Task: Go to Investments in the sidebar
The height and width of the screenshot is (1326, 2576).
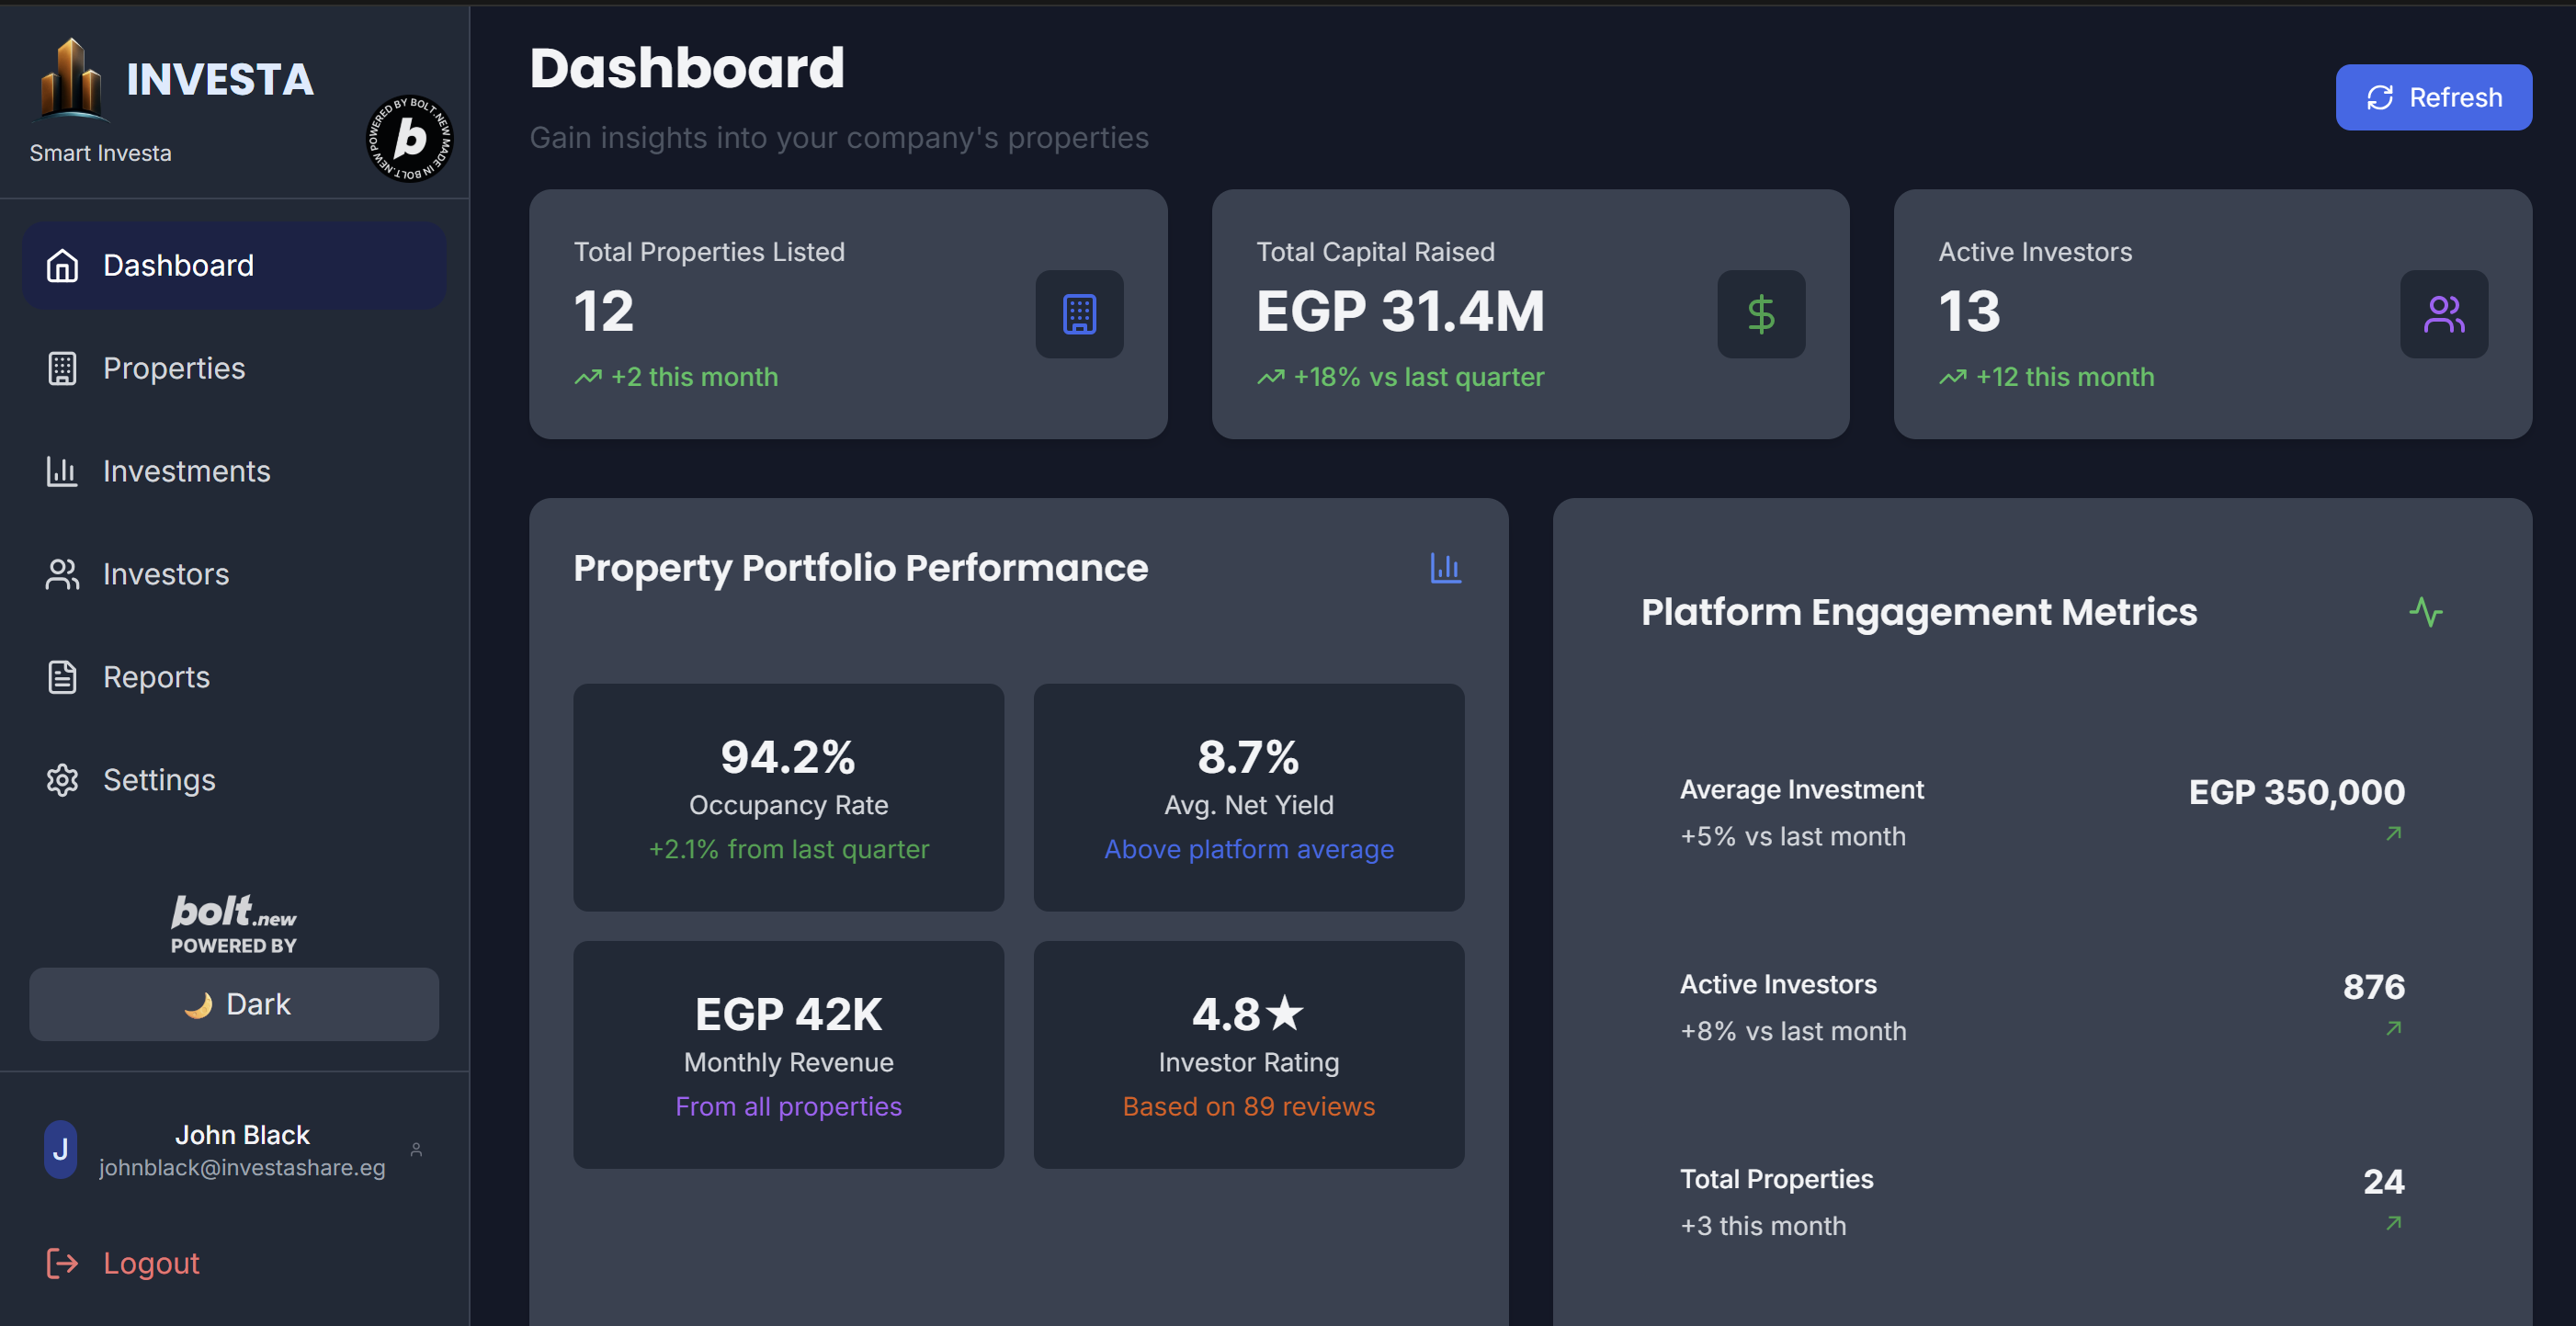Action: (x=186, y=471)
